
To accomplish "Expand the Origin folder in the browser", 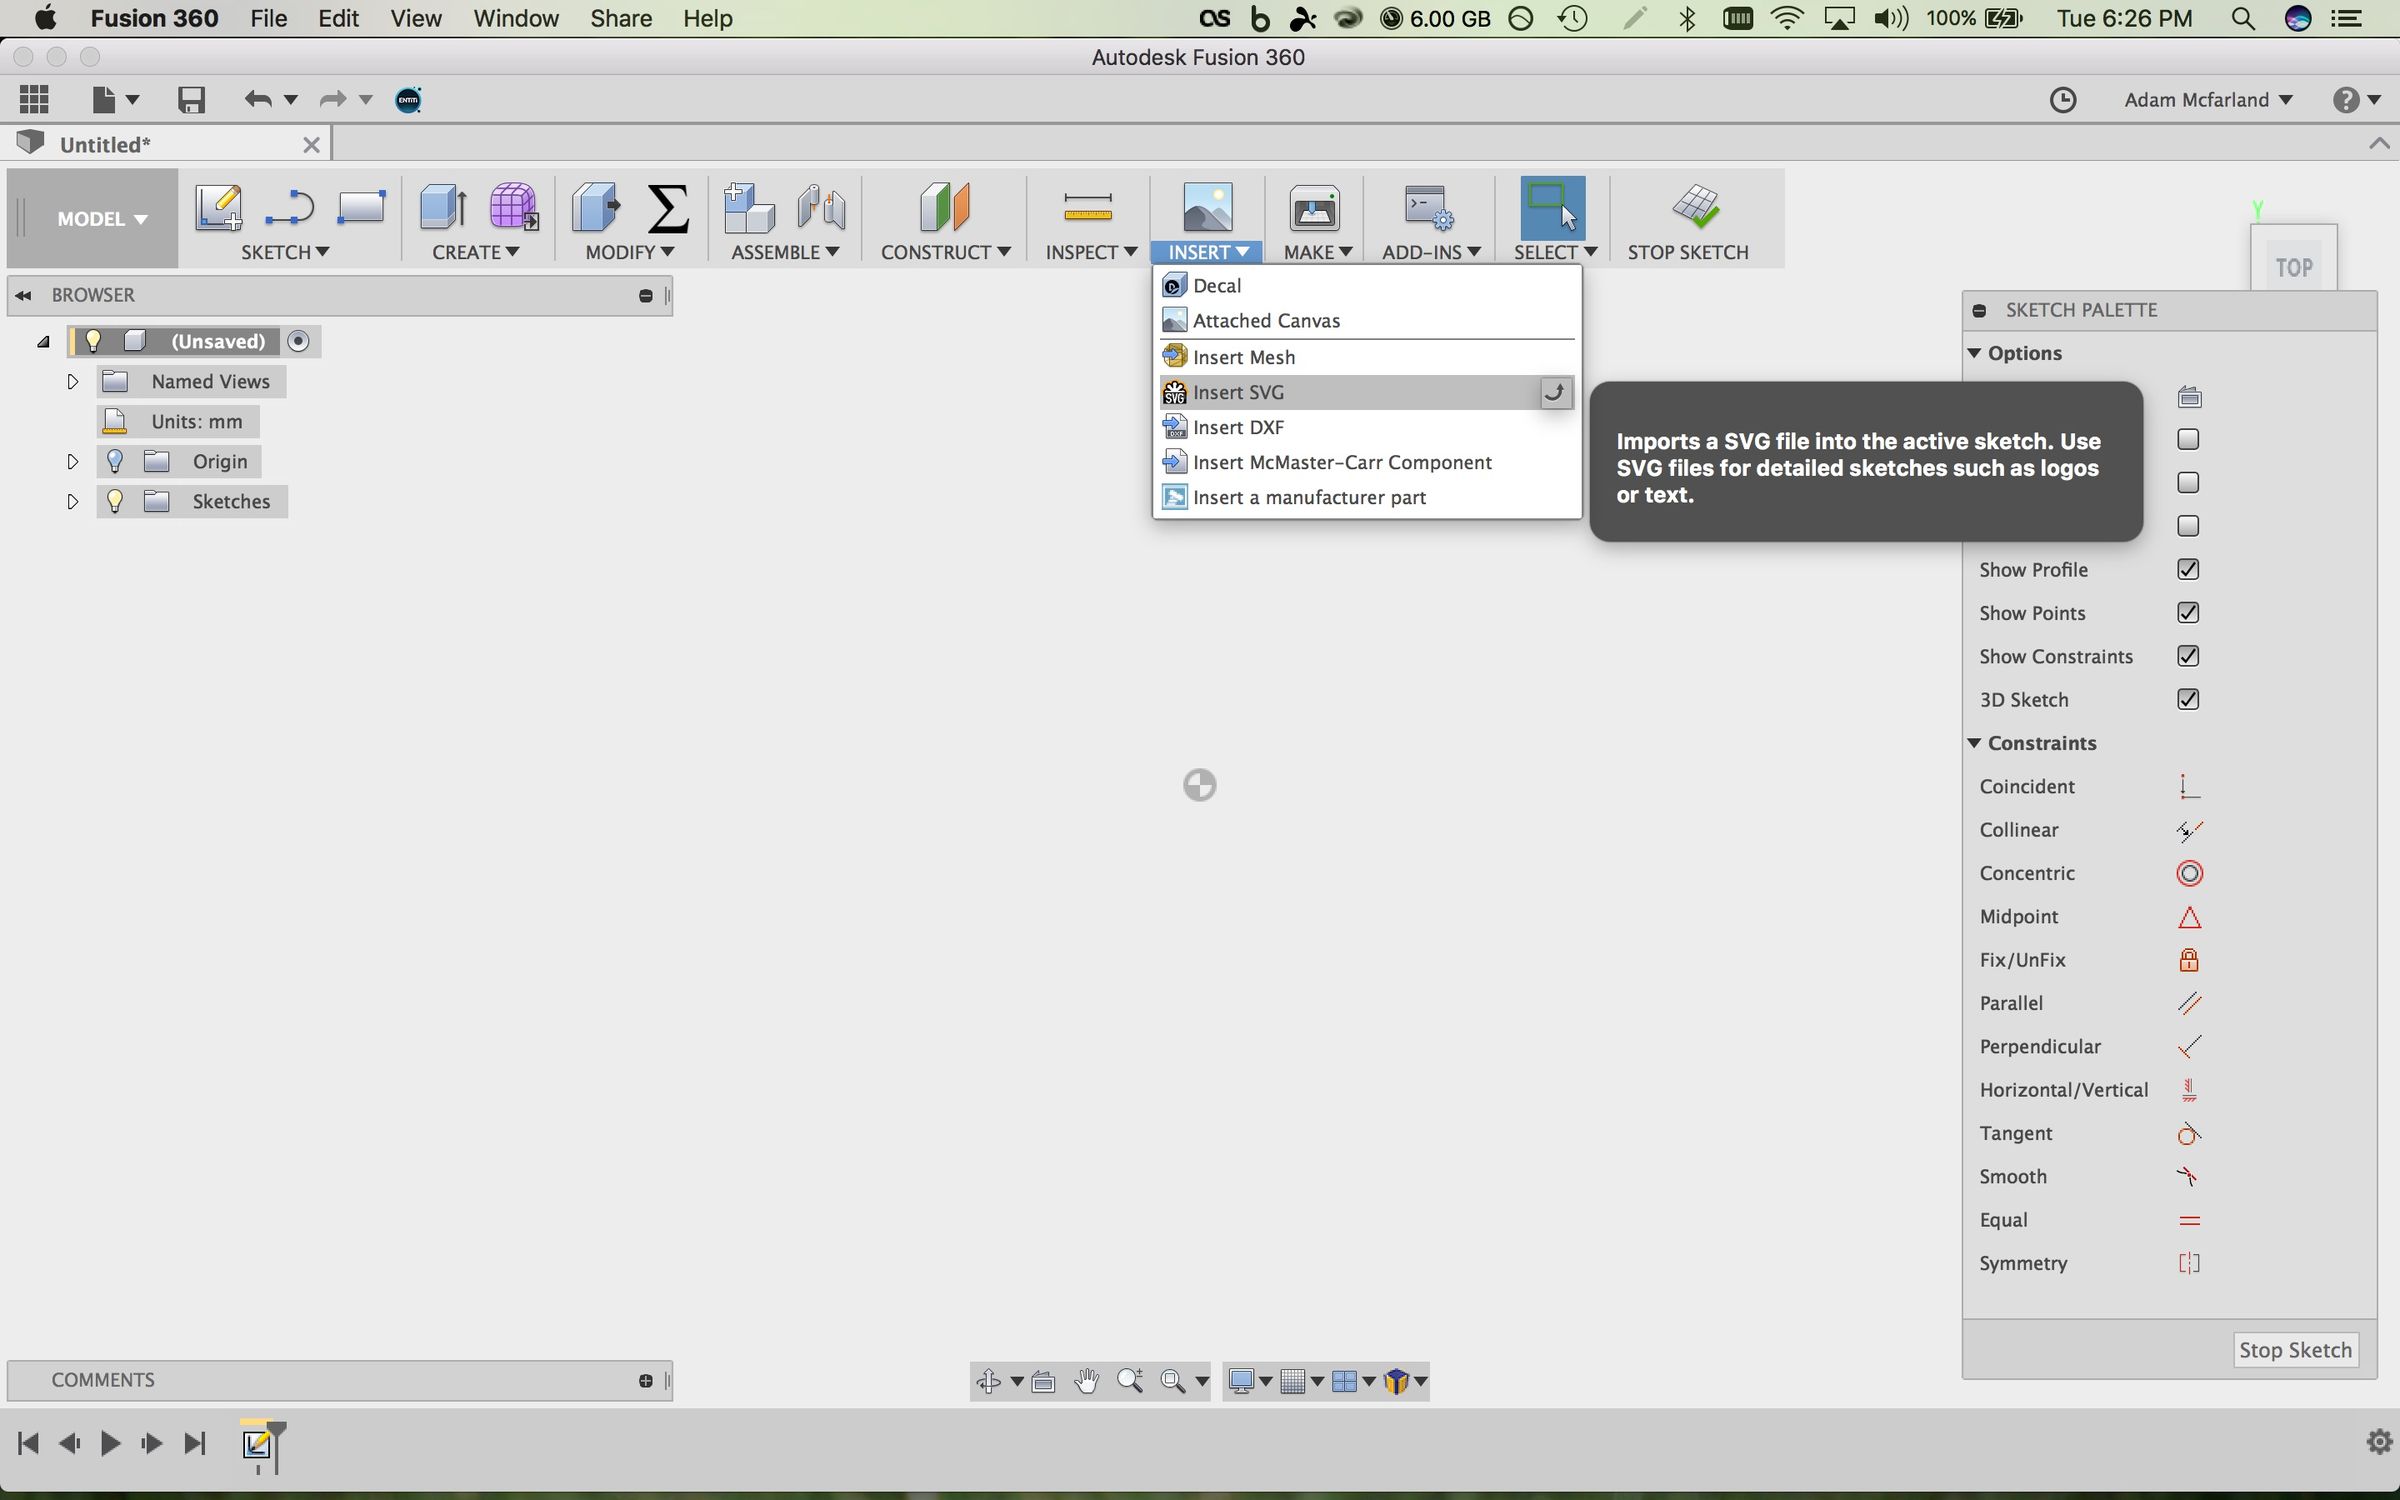I will point(72,461).
